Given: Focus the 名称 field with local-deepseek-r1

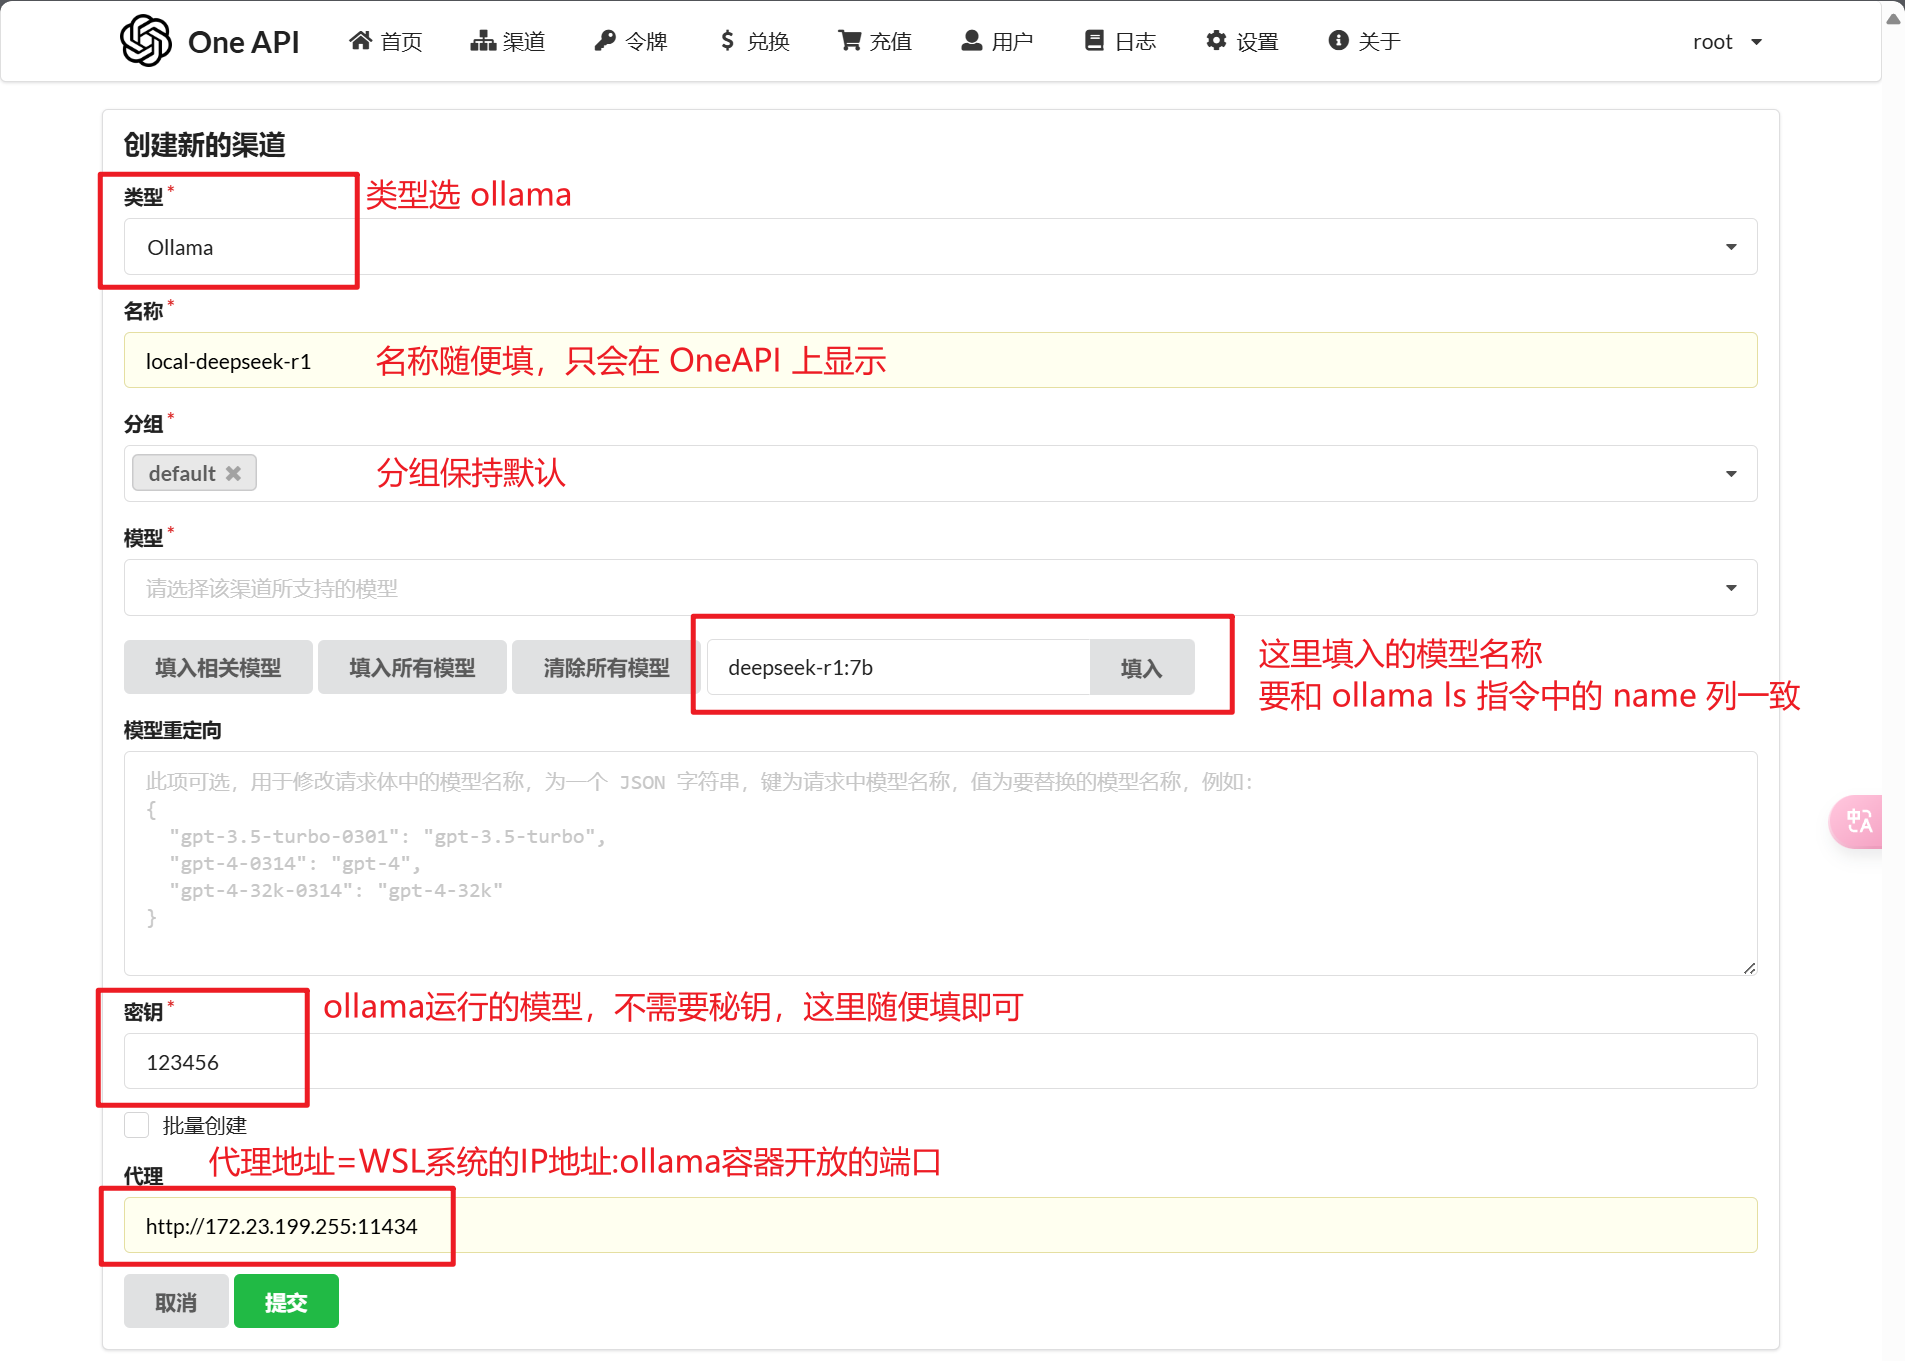Looking at the screenshot, I should coord(940,360).
